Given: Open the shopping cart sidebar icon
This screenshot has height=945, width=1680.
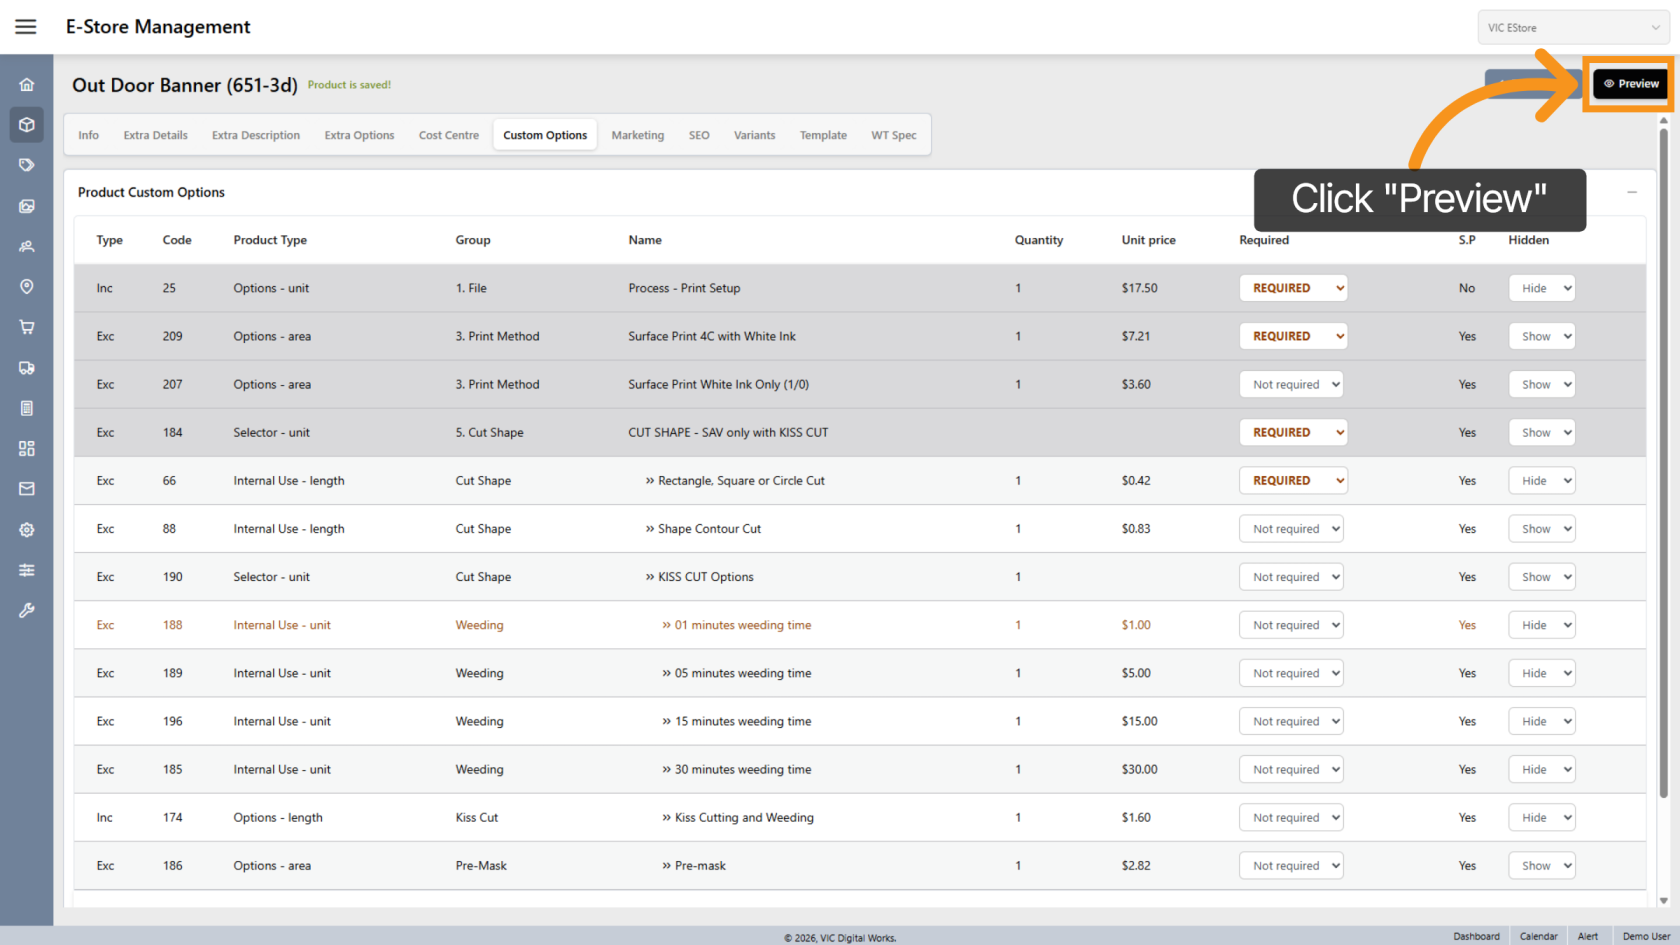Looking at the screenshot, I should 27,327.
